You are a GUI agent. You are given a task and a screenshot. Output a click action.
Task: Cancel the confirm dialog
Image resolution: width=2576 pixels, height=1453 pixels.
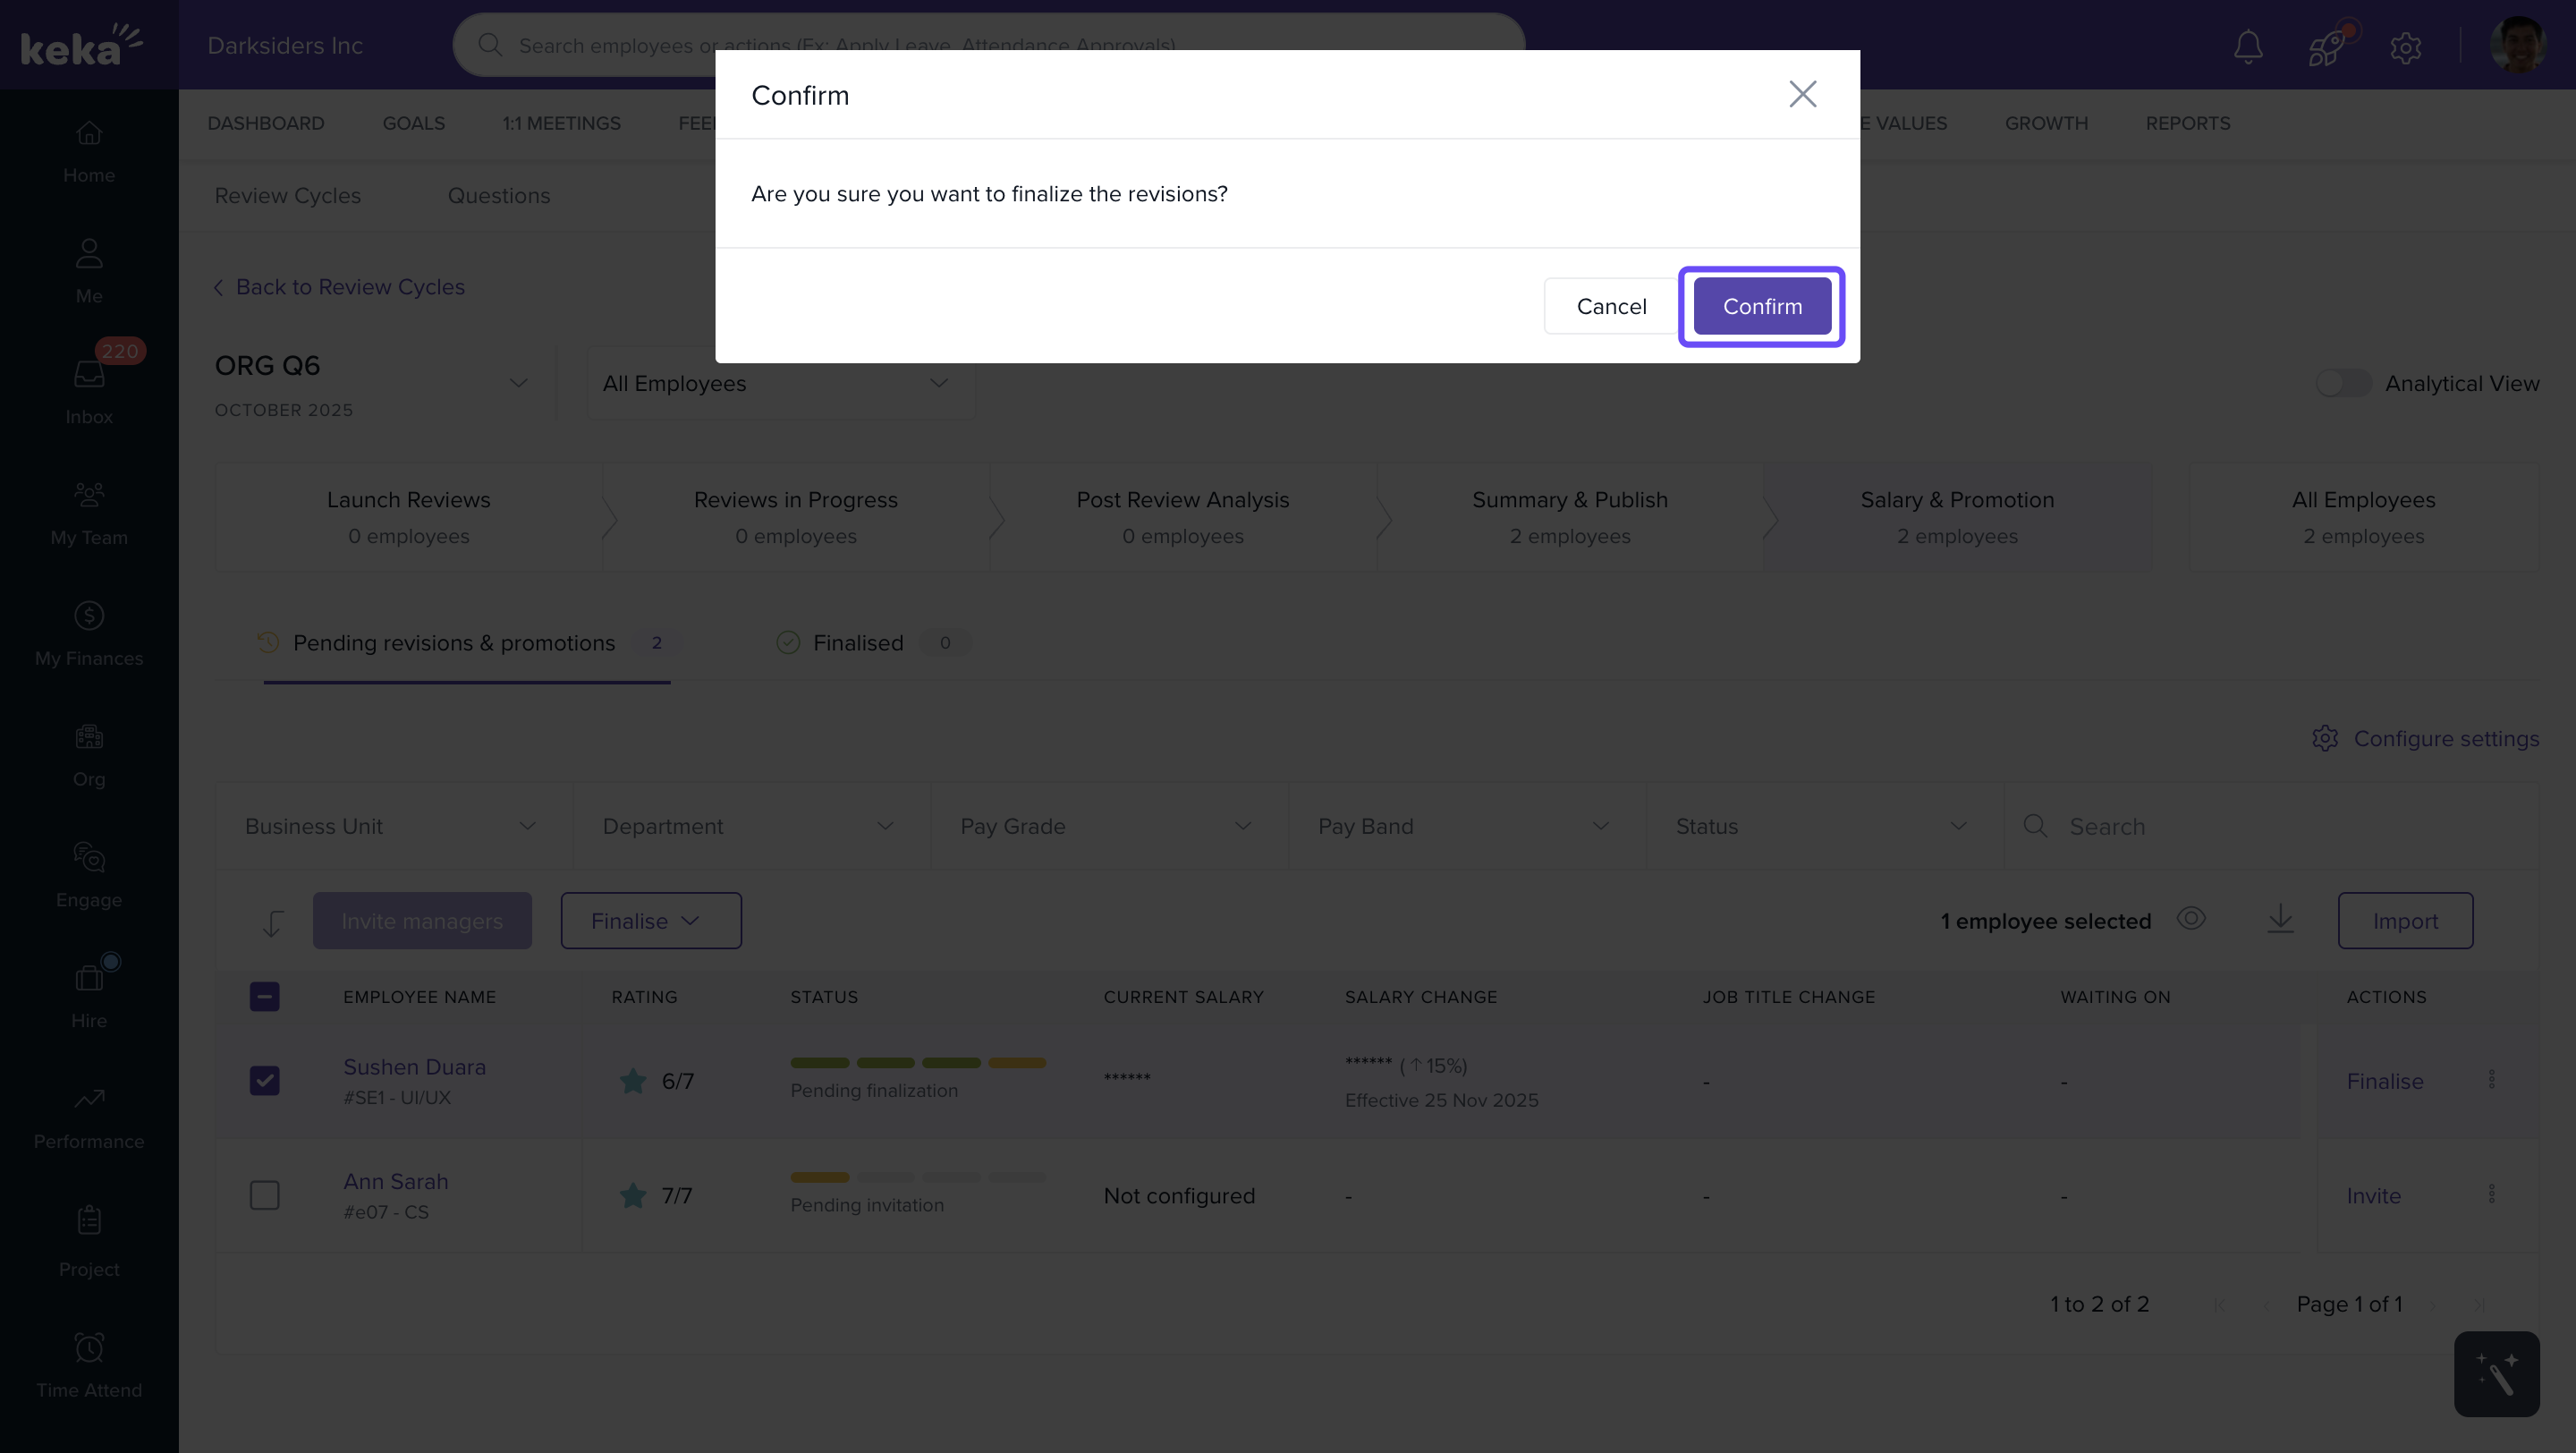[x=1610, y=306]
